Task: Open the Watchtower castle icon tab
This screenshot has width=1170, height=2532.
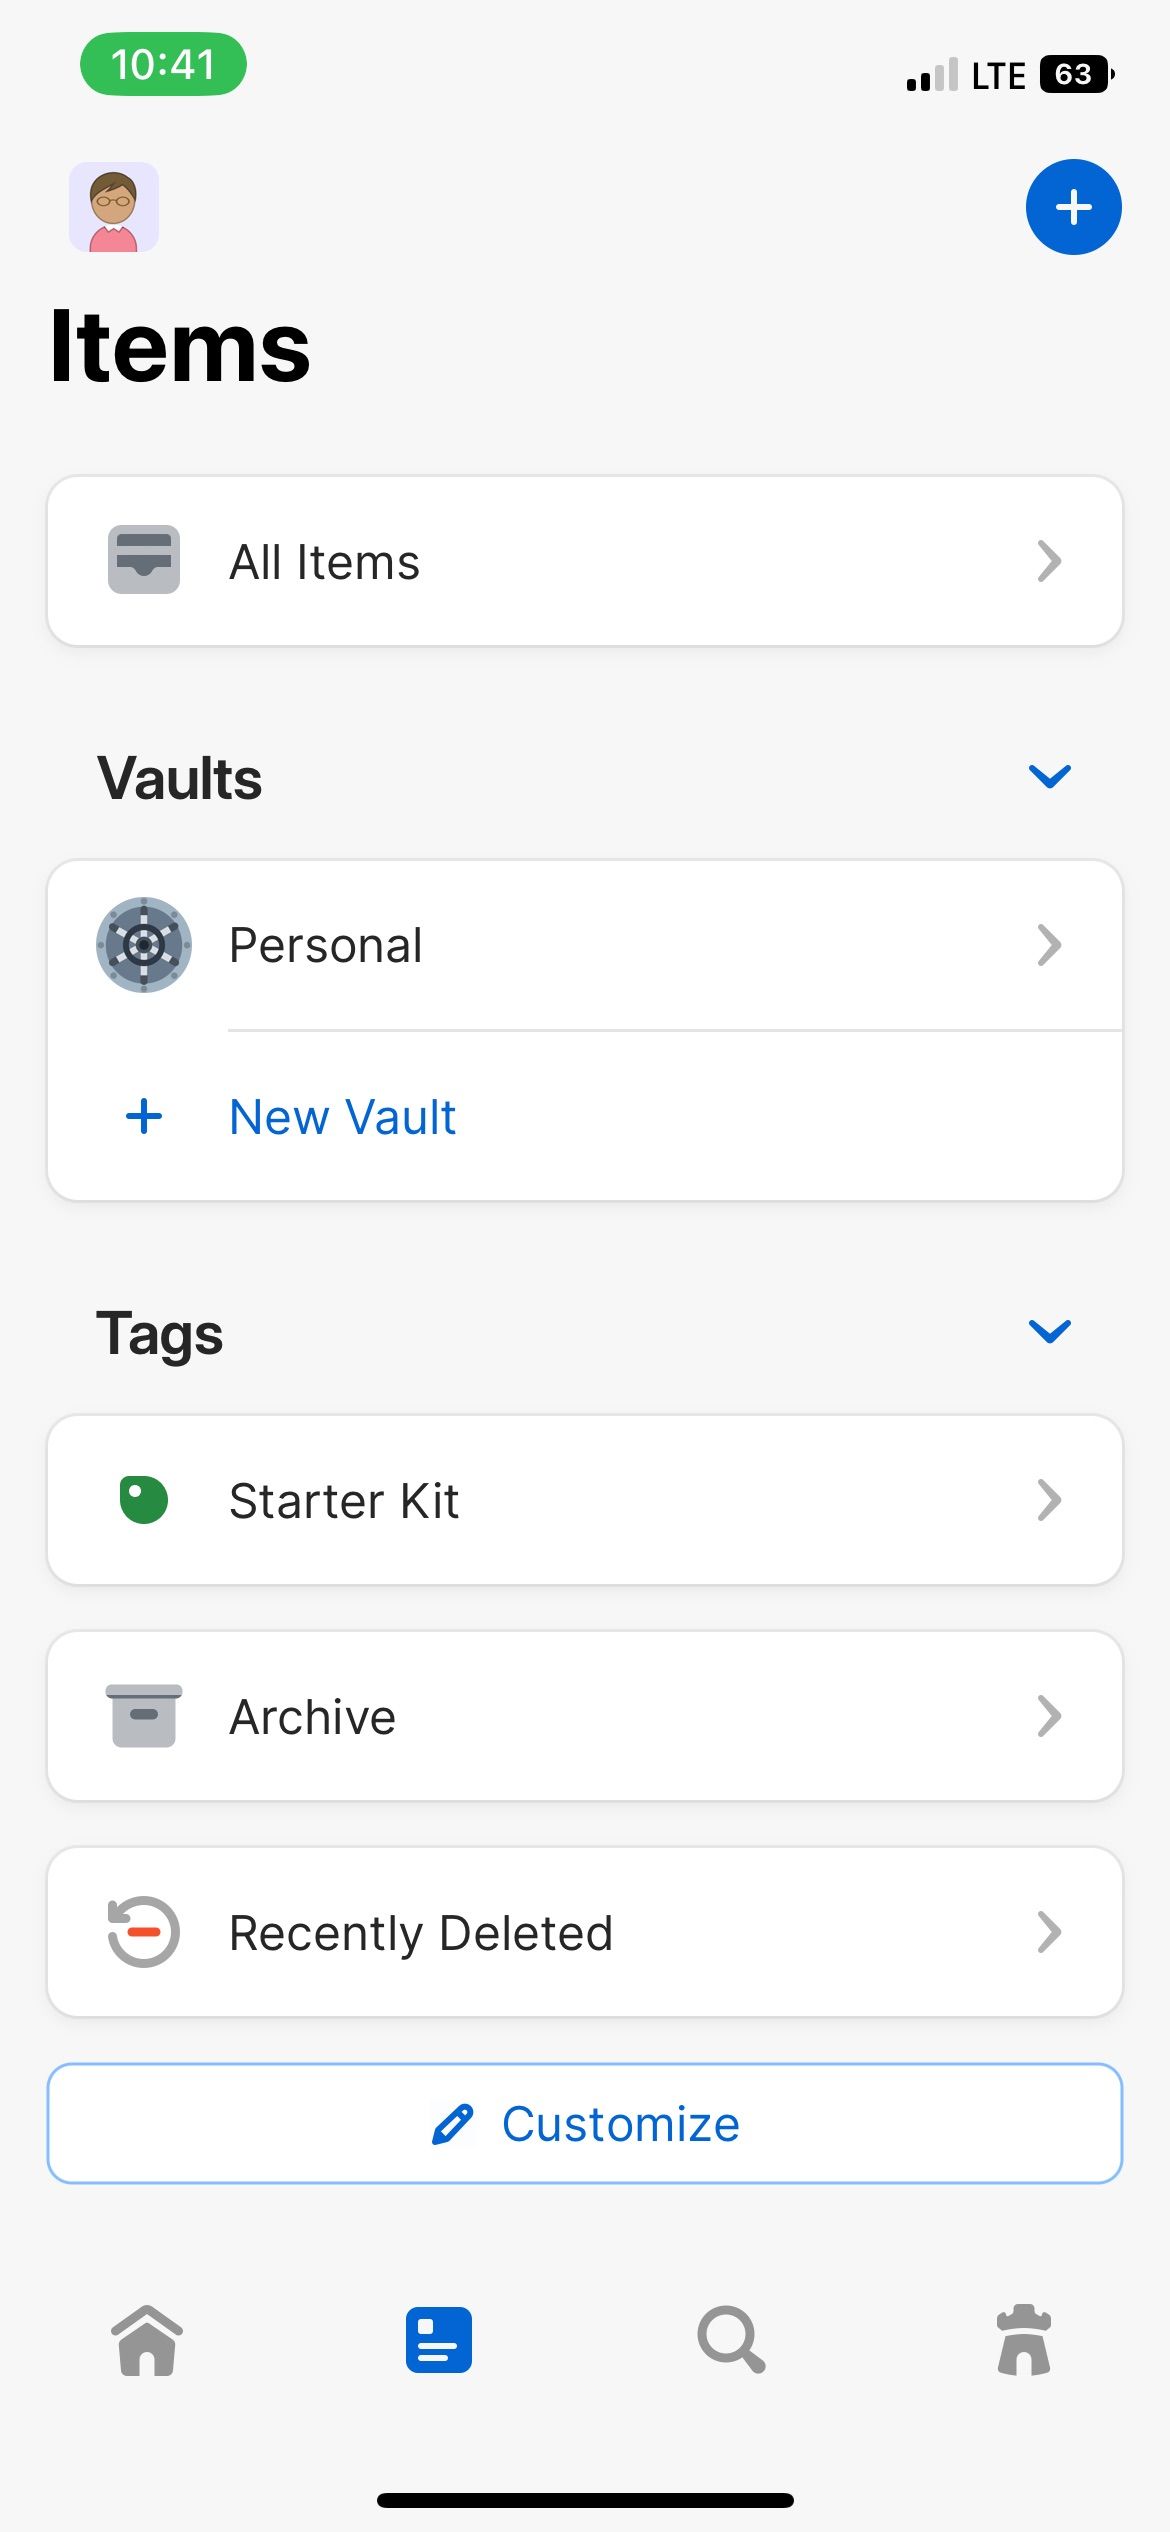Action: click(1024, 2340)
